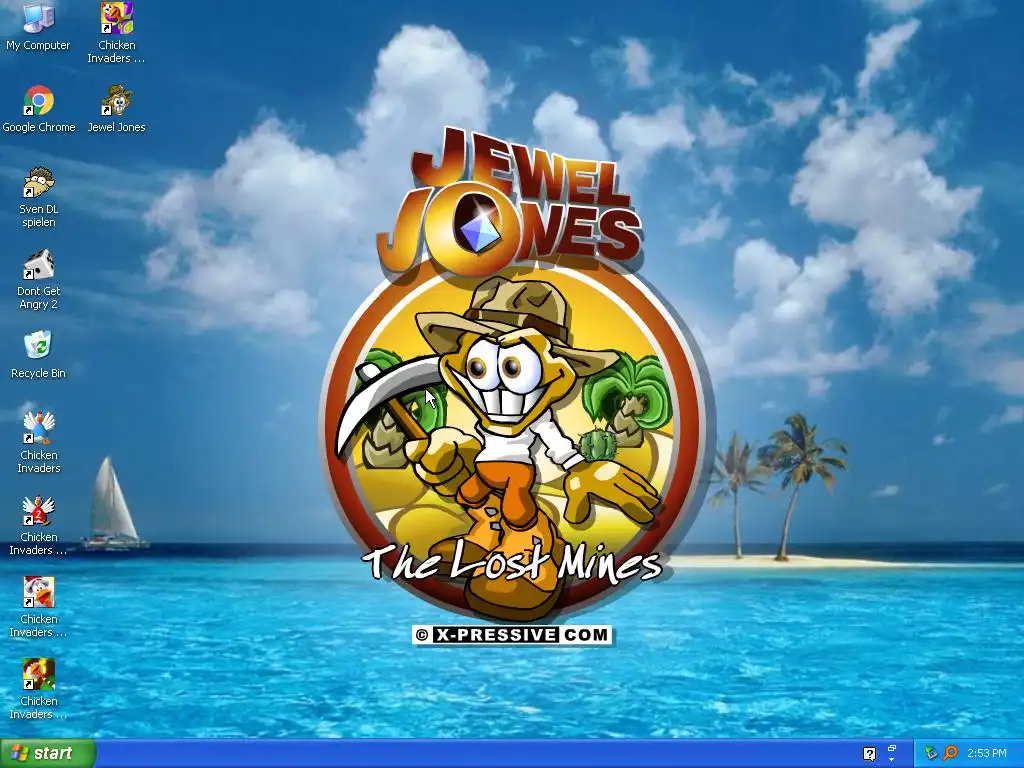Click the language bar restore icon
This screenshot has height=768, width=1024.
pos(891,748)
